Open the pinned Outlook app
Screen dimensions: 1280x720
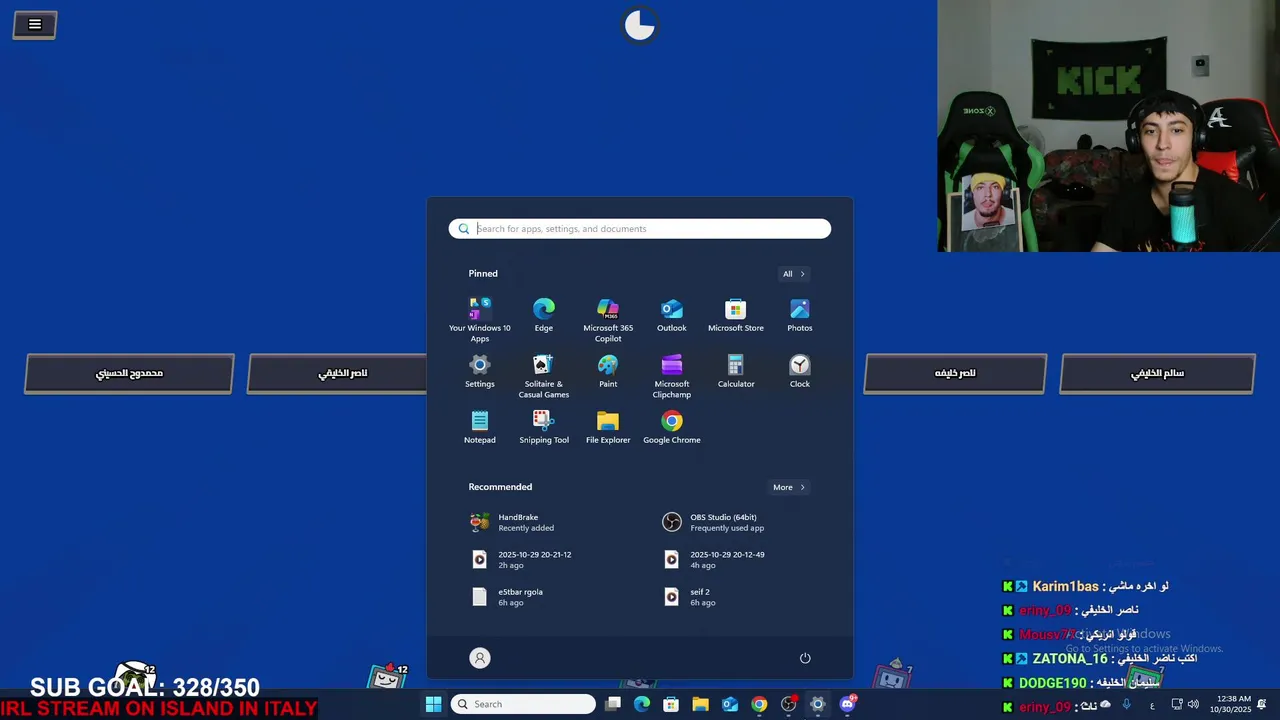click(672, 315)
